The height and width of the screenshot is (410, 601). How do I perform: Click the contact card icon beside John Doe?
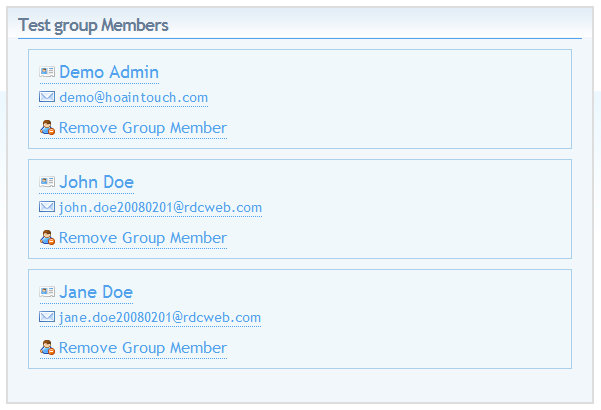[x=47, y=182]
